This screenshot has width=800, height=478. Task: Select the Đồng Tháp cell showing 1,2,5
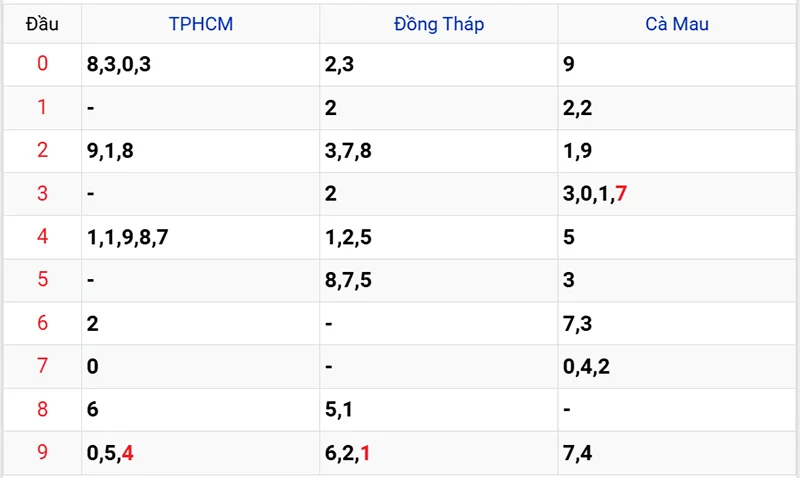348,237
